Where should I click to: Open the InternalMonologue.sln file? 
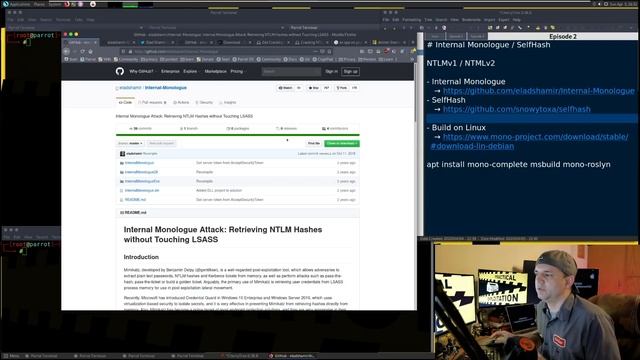[x=142, y=191]
